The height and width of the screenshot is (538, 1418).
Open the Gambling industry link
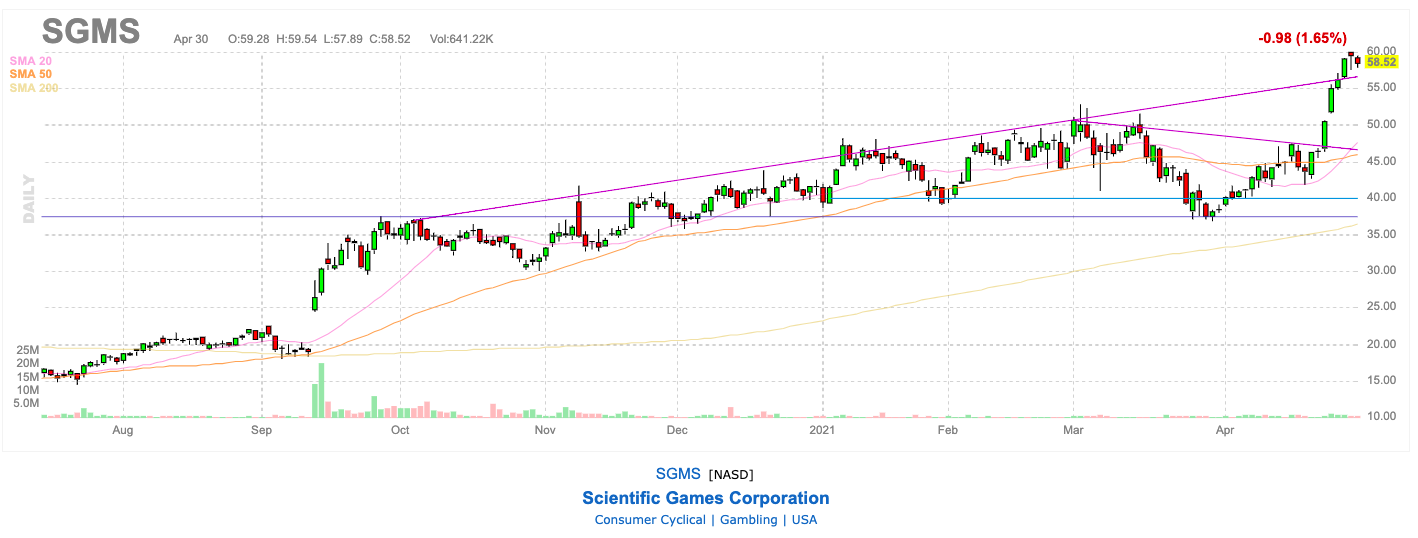click(x=747, y=520)
